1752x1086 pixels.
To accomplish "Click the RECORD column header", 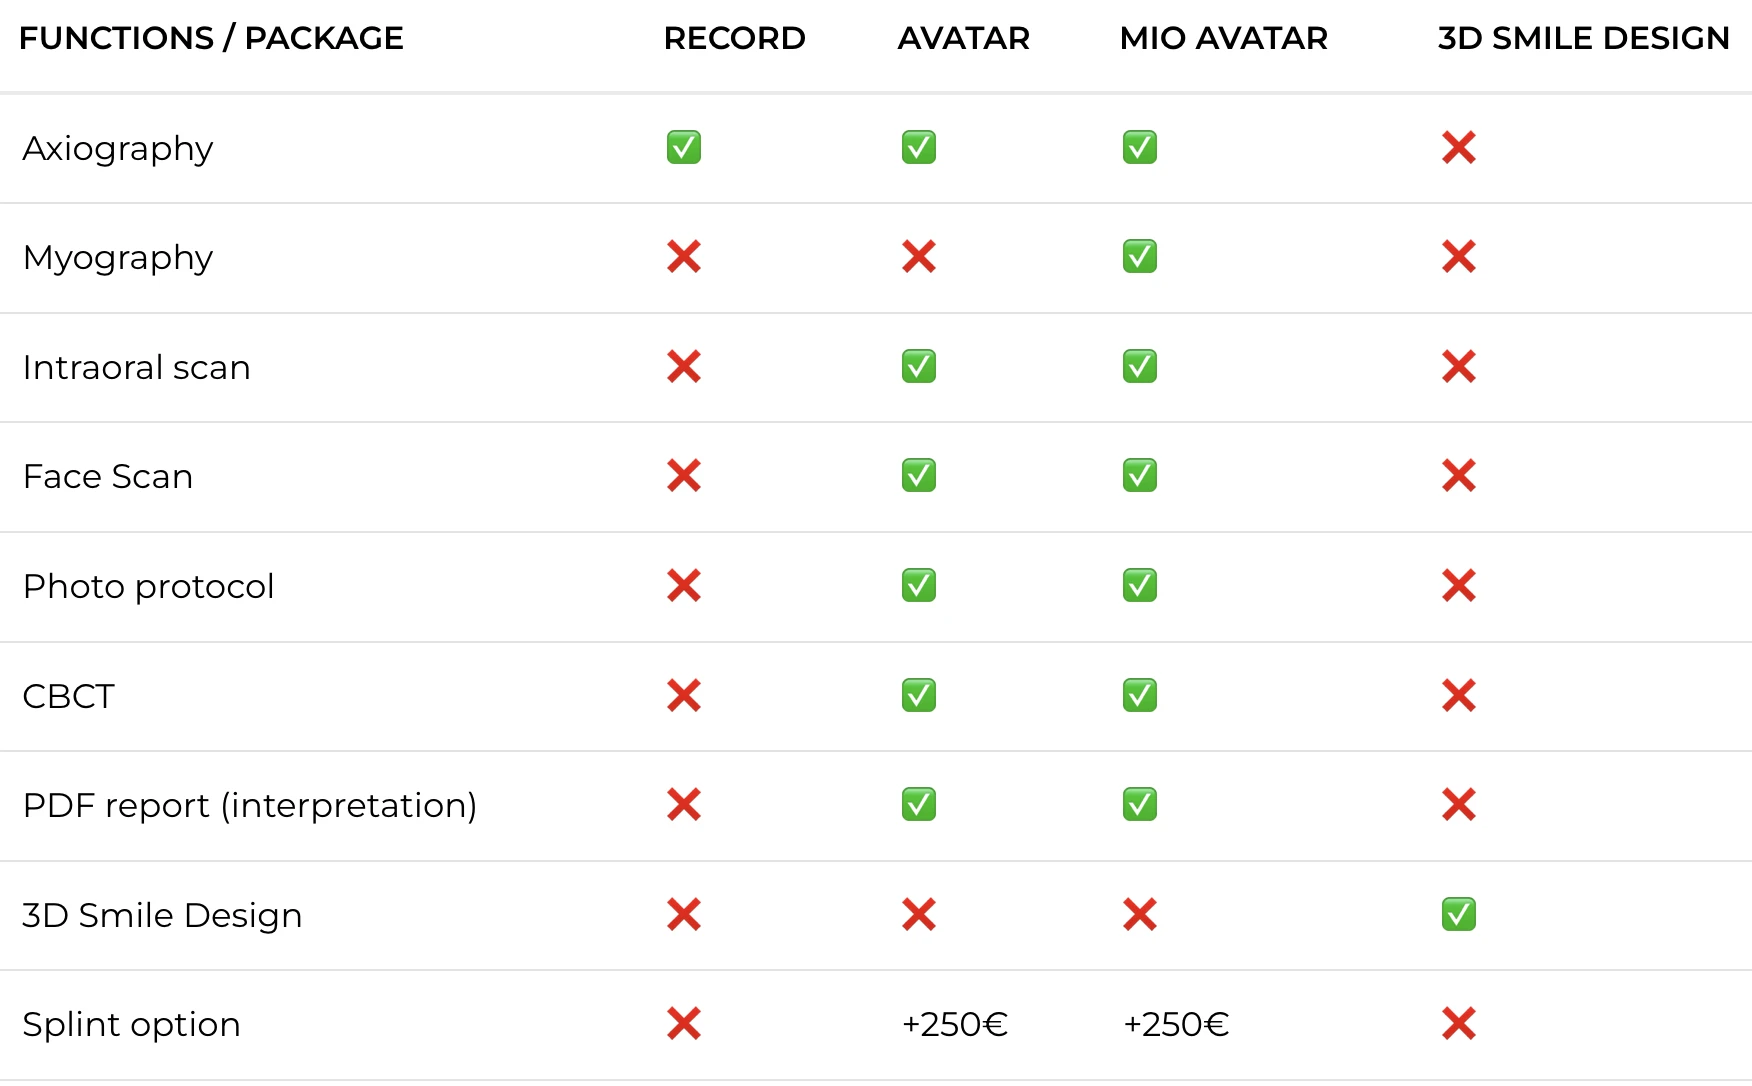I will [x=734, y=38].
